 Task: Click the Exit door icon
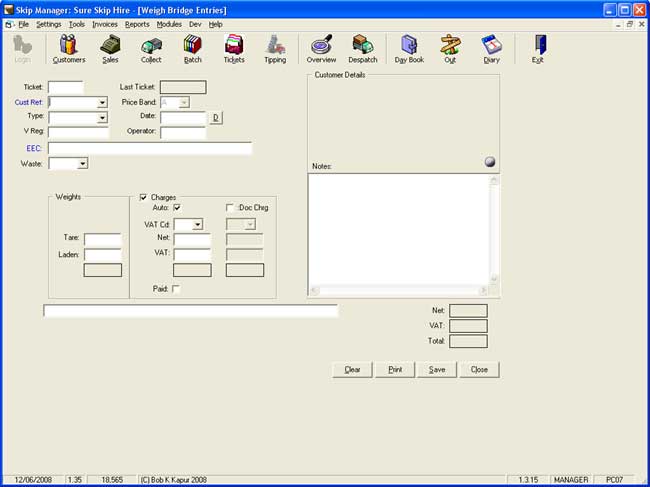point(538,49)
